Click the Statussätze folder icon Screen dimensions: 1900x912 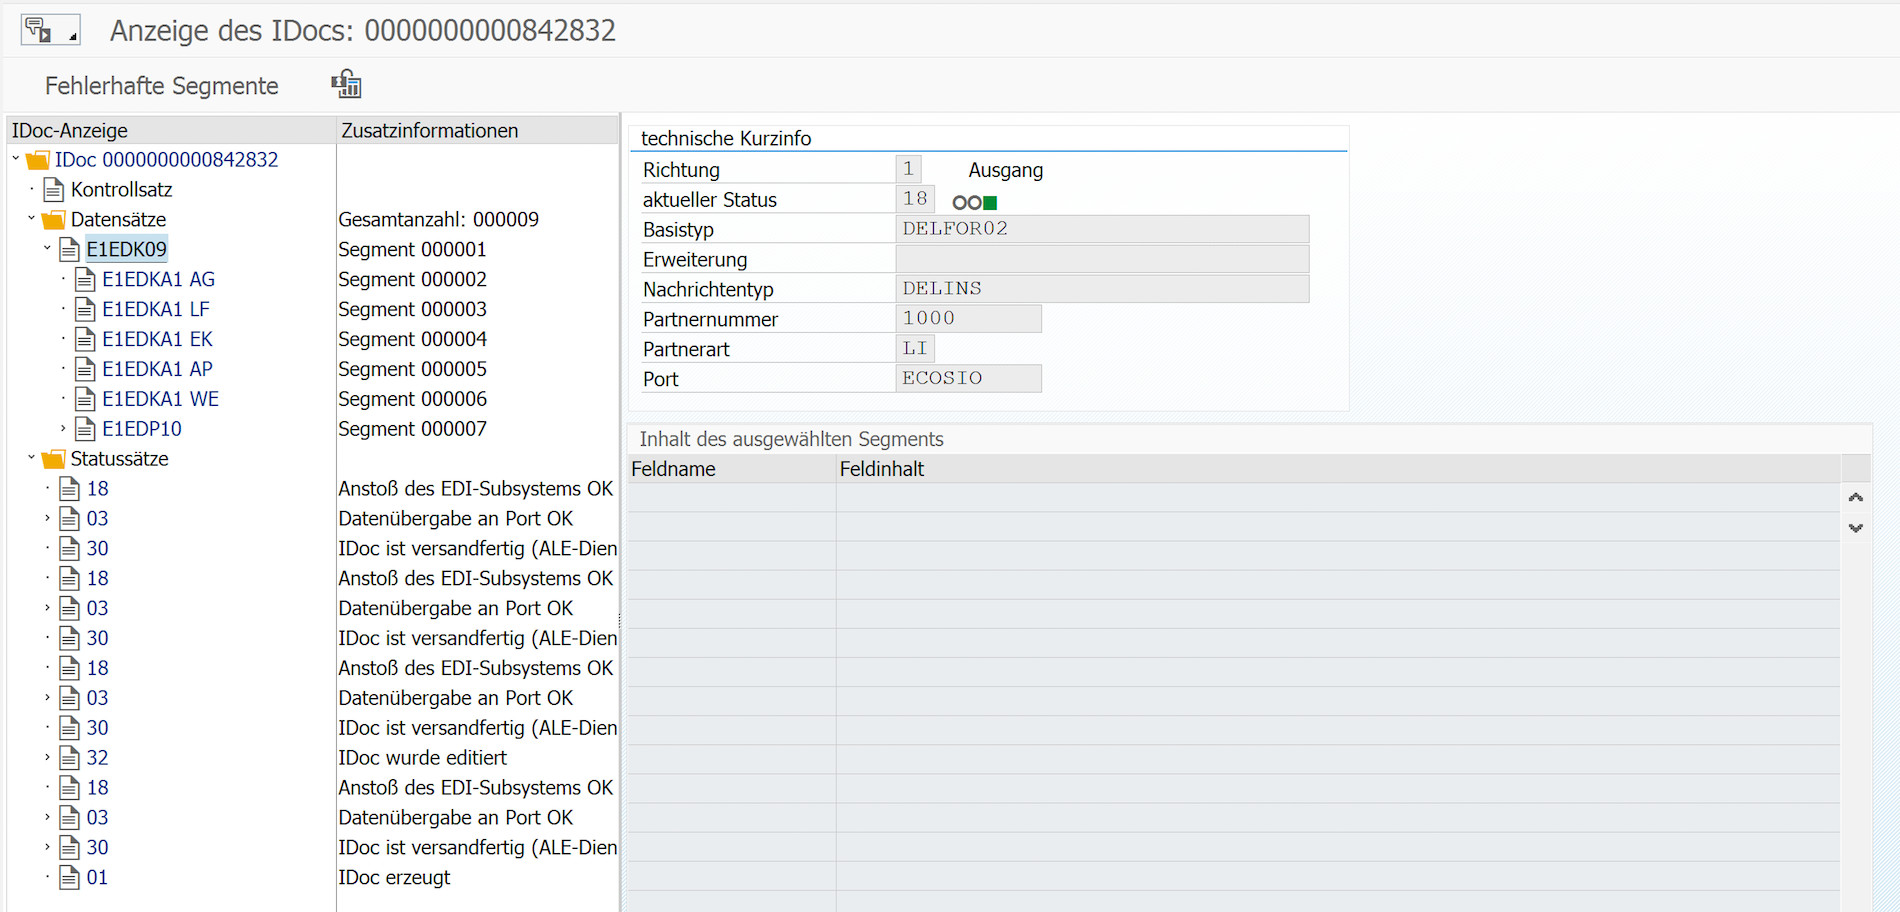pos(54,459)
